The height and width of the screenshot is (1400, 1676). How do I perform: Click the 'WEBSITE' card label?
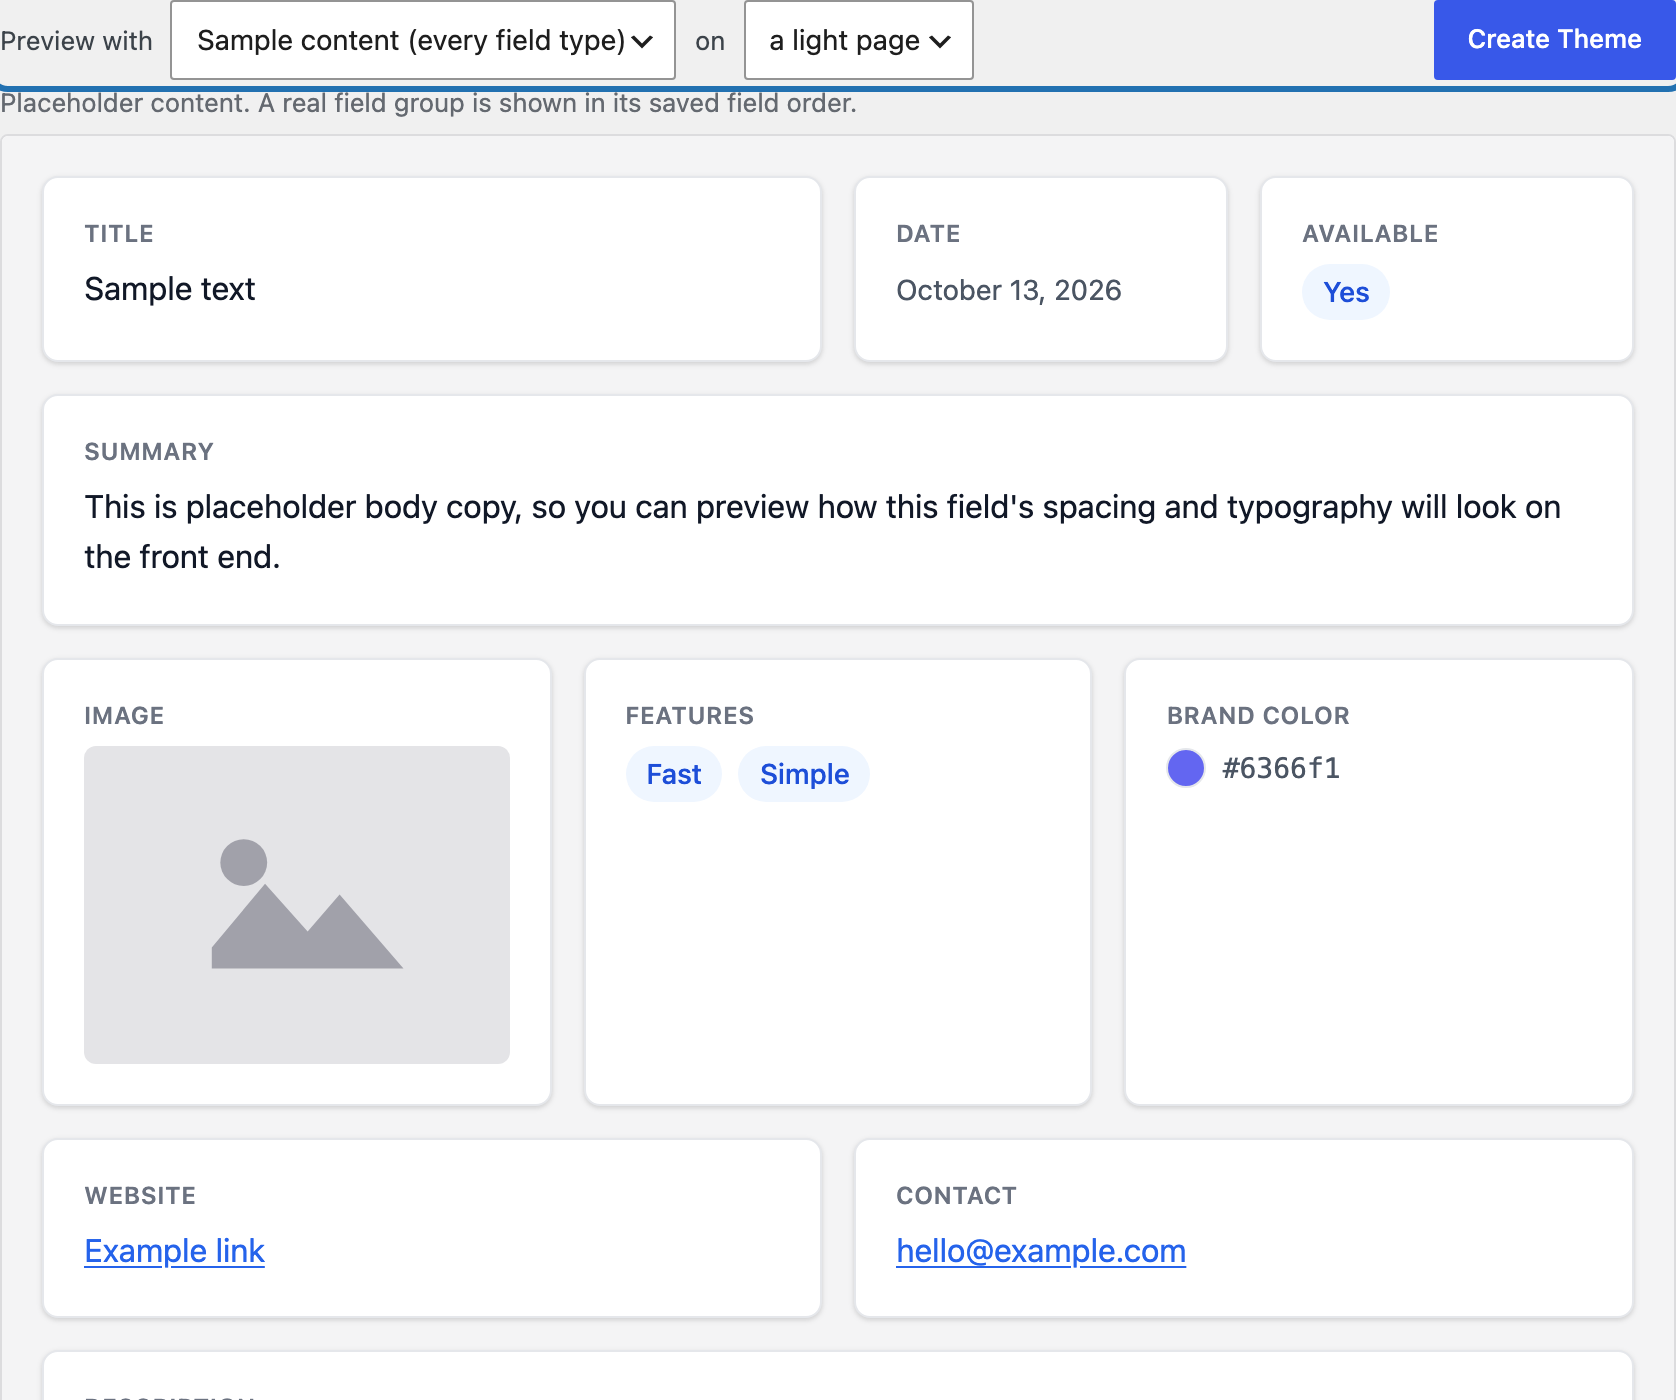[x=140, y=1196]
